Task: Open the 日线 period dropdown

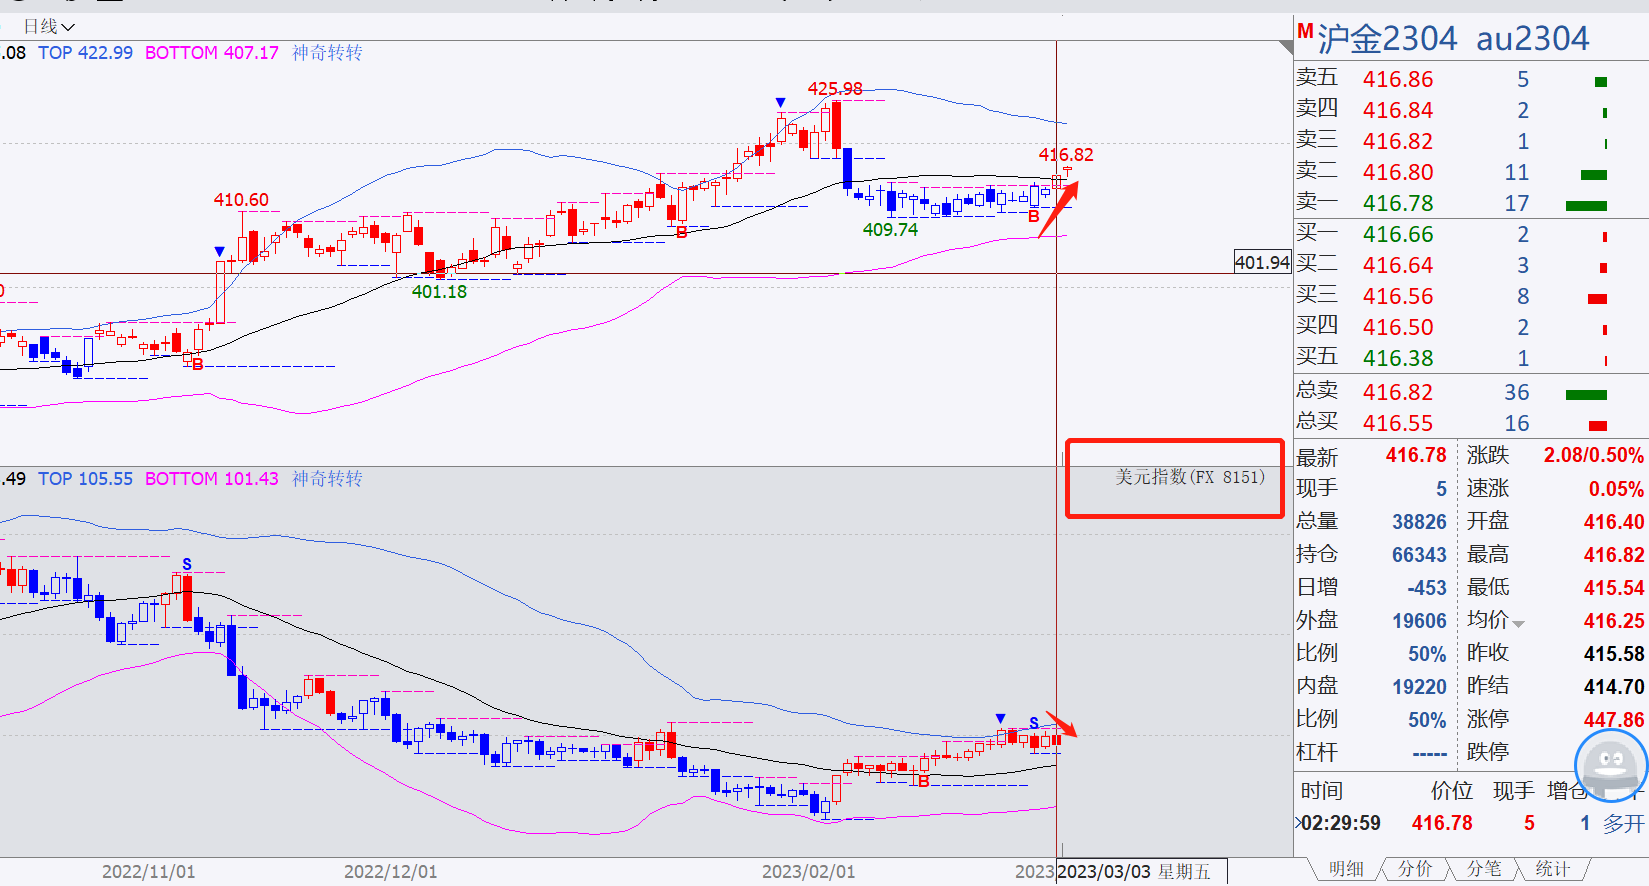Action: tap(49, 26)
